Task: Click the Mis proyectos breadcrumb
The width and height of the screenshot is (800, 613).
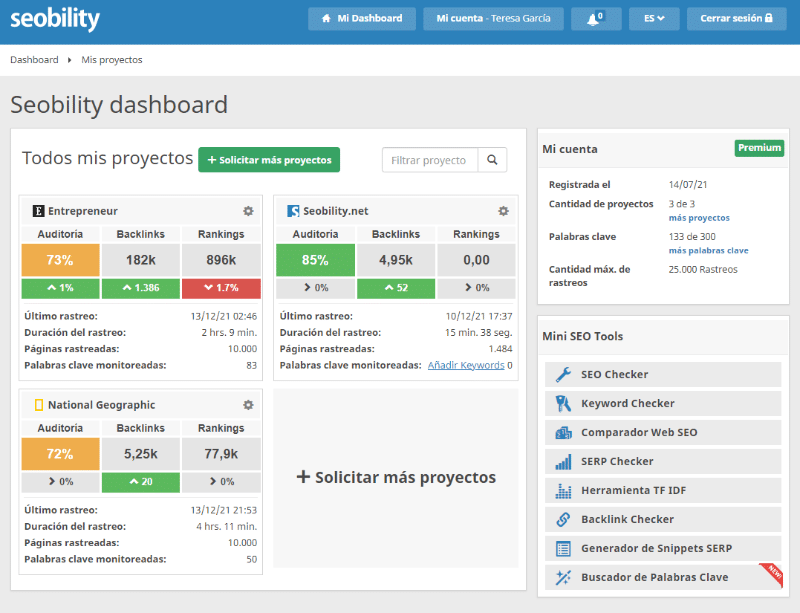Action: [x=112, y=60]
